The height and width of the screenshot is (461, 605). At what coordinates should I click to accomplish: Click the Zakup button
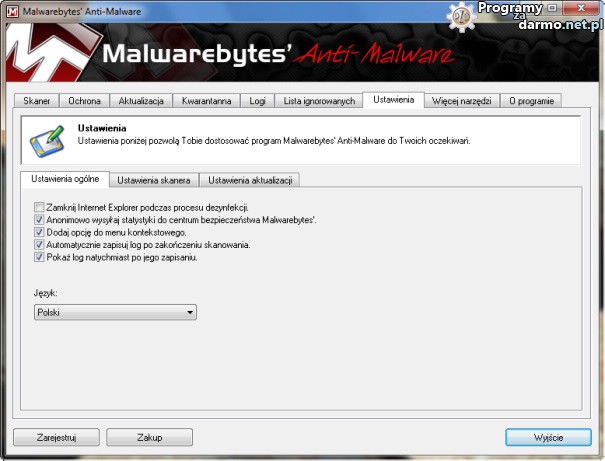point(149,437)
